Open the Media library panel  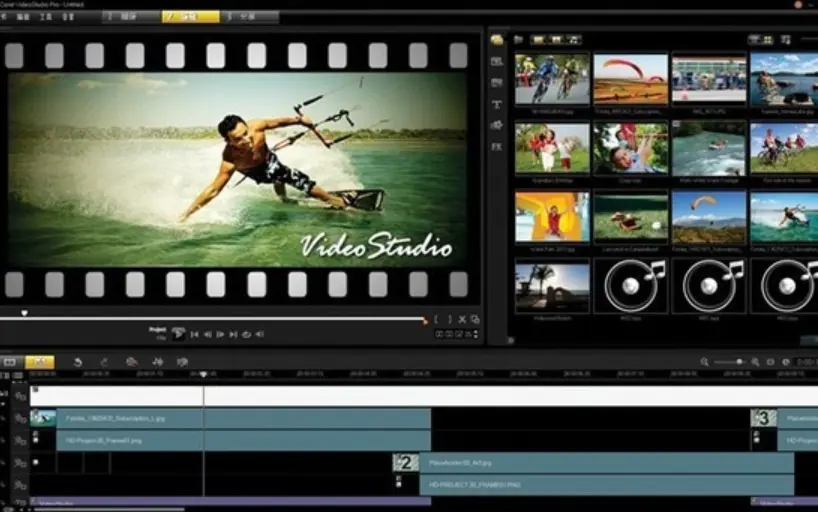(497, 40)
